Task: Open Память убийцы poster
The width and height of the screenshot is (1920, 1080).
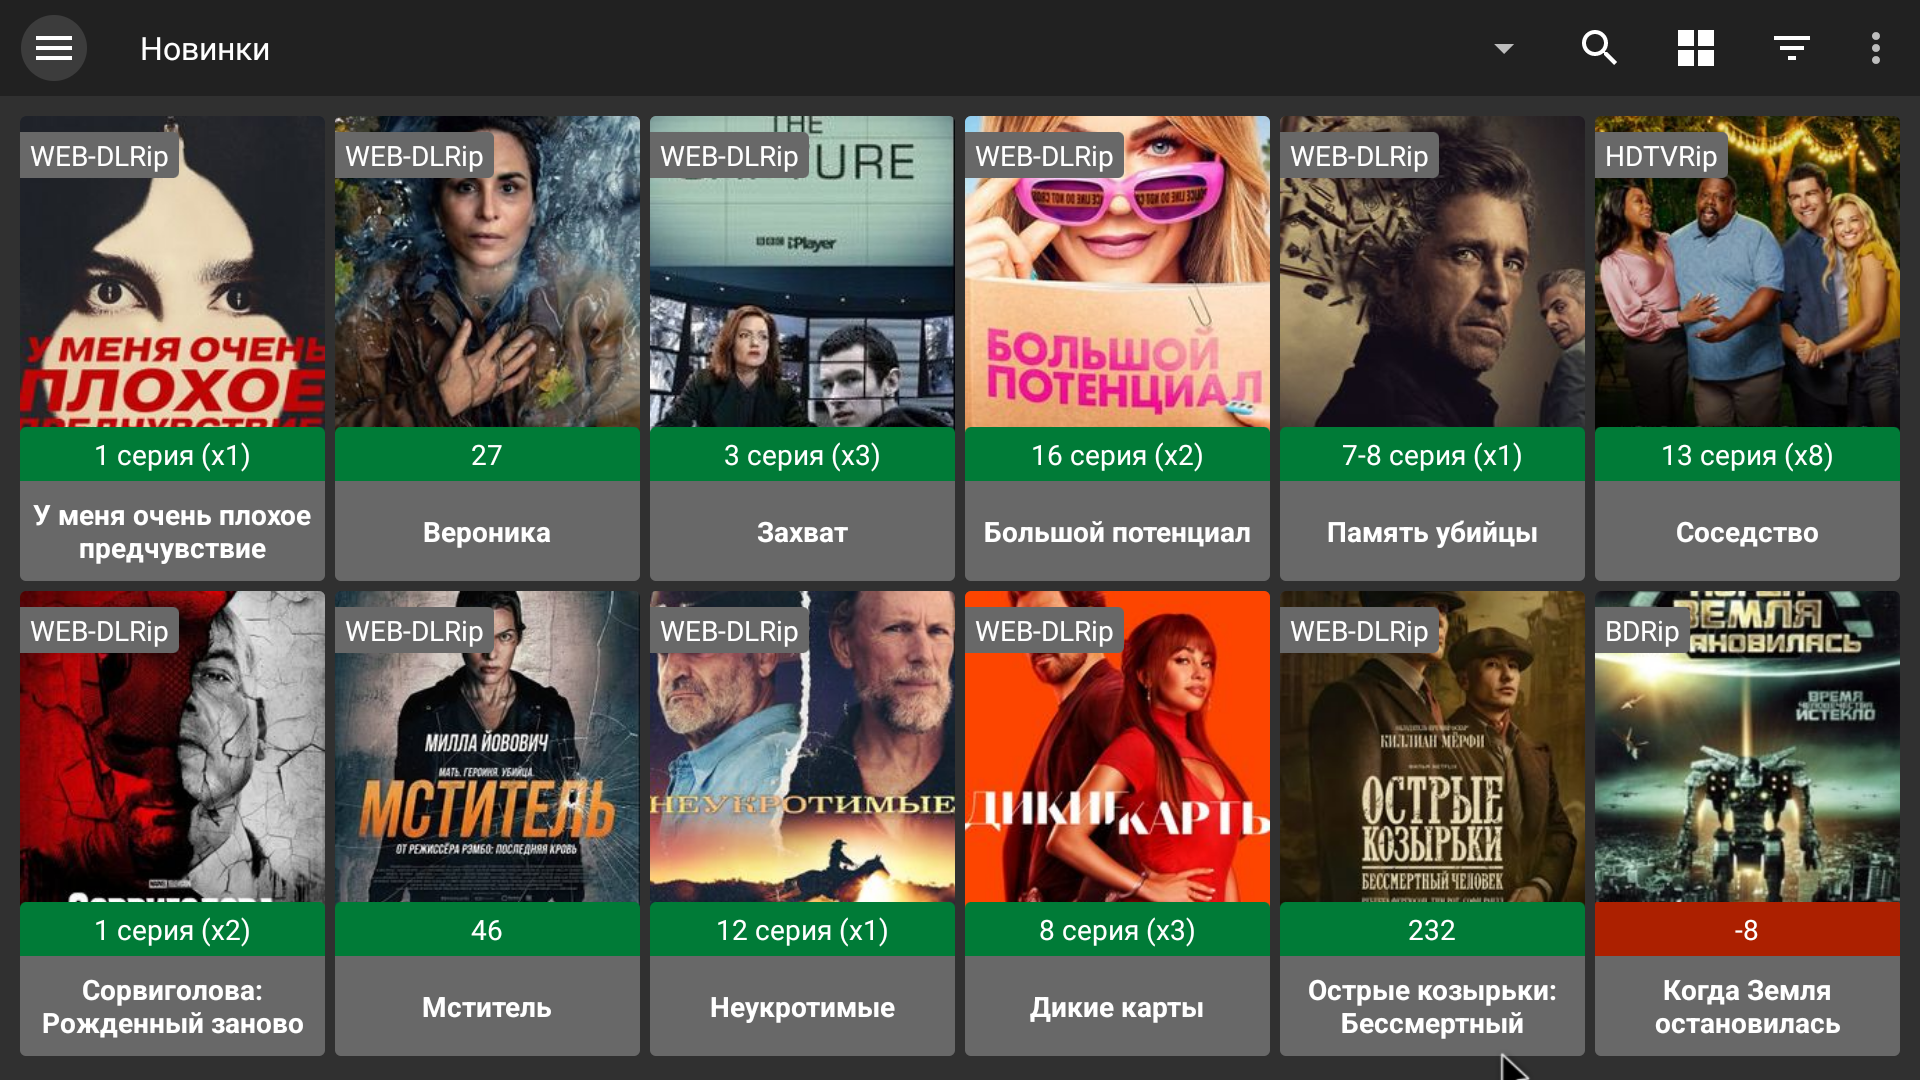Action: click(x=1432, y=290)
